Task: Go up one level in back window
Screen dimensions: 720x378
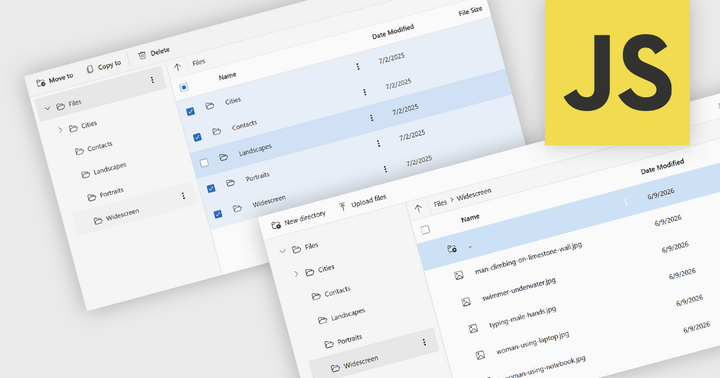Action: 178,67
